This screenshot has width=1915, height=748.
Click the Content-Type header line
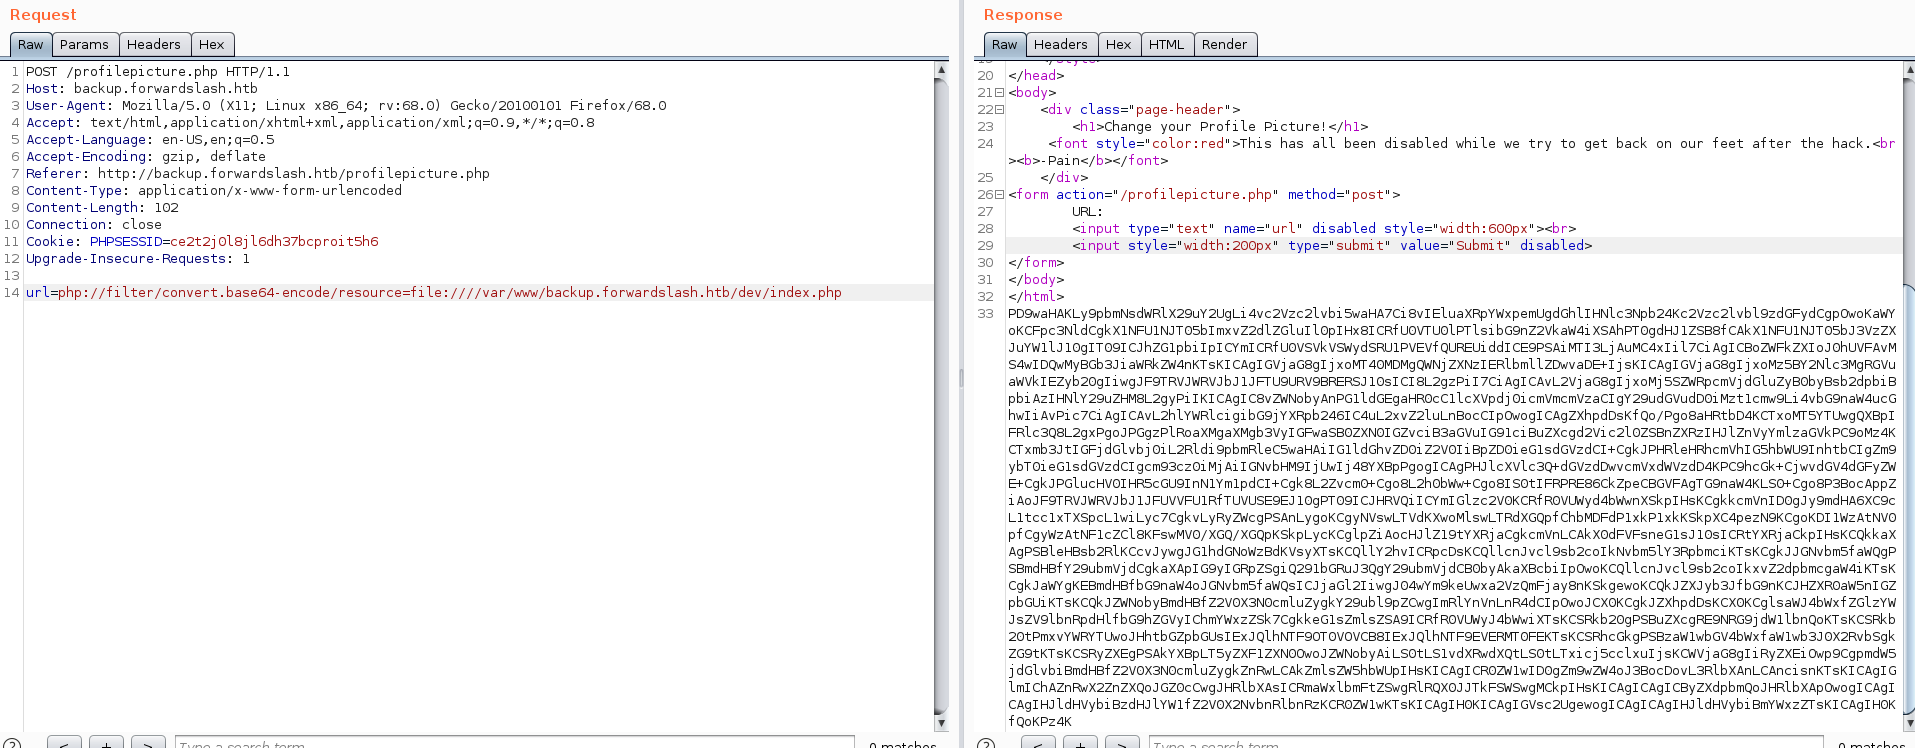click(214, 191)
